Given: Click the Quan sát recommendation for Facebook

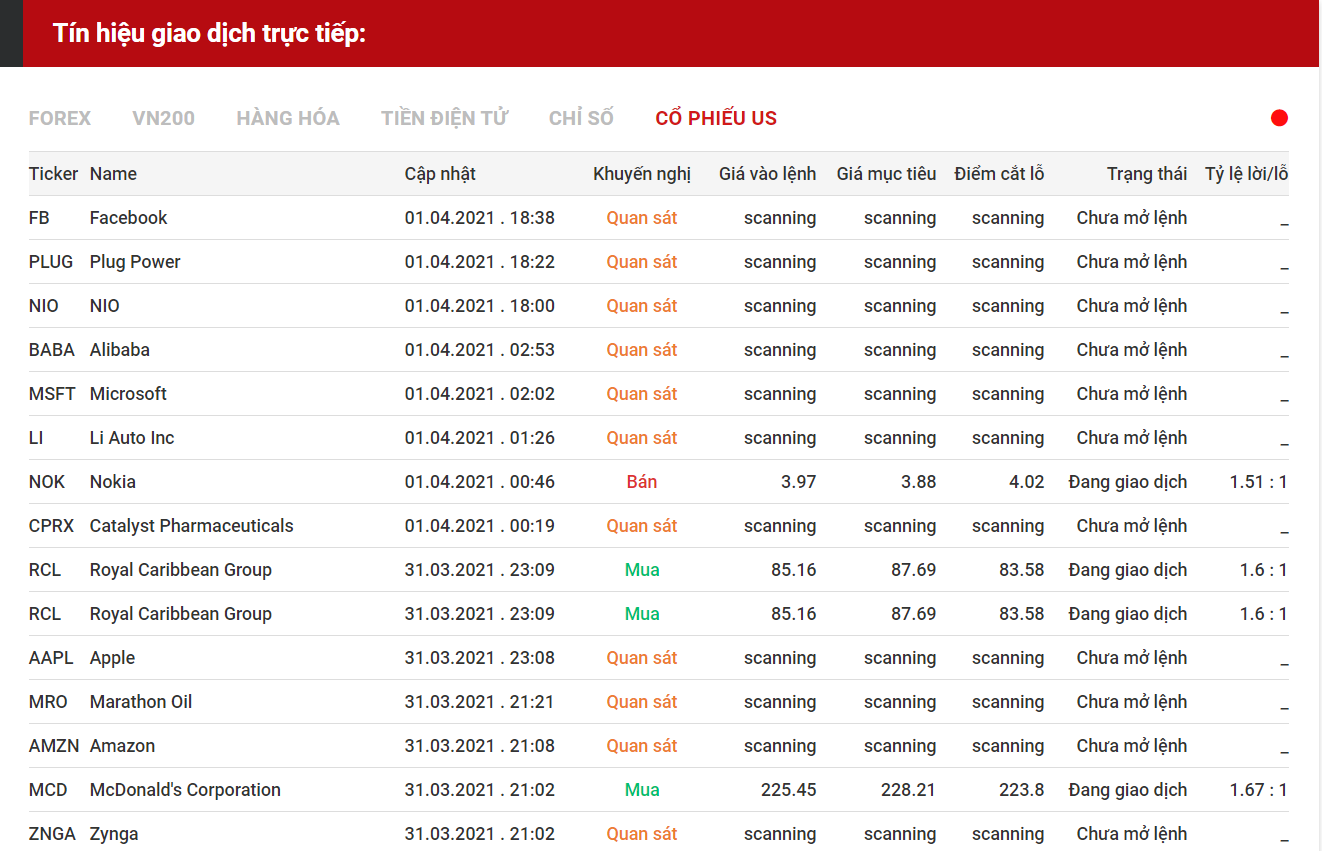Looking at the screenshot, I should pyautogui.click(x=642, y=218).
